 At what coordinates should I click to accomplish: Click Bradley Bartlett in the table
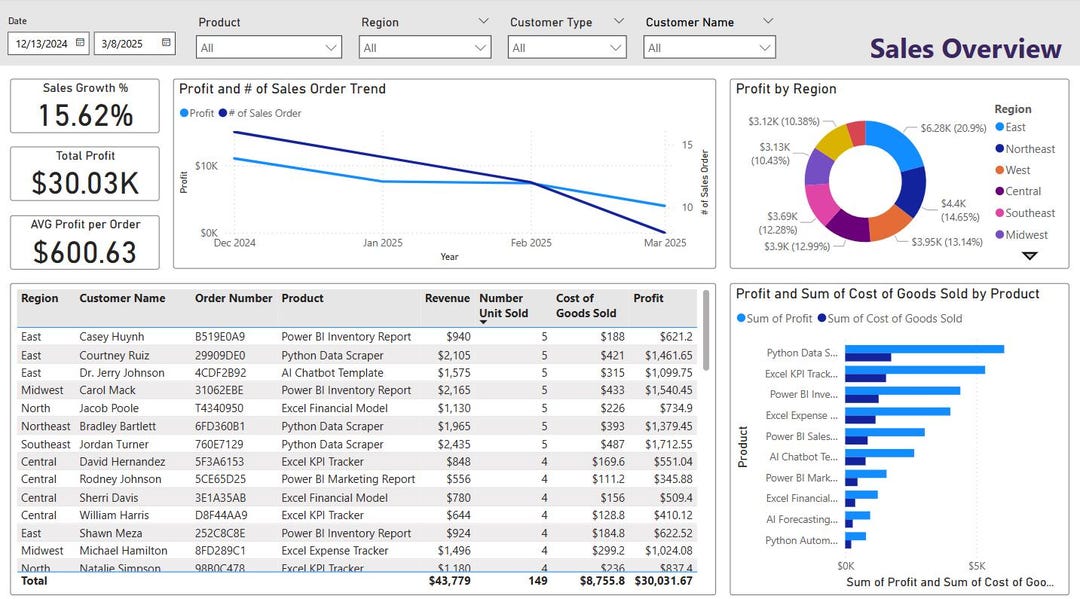coord(117,426)
